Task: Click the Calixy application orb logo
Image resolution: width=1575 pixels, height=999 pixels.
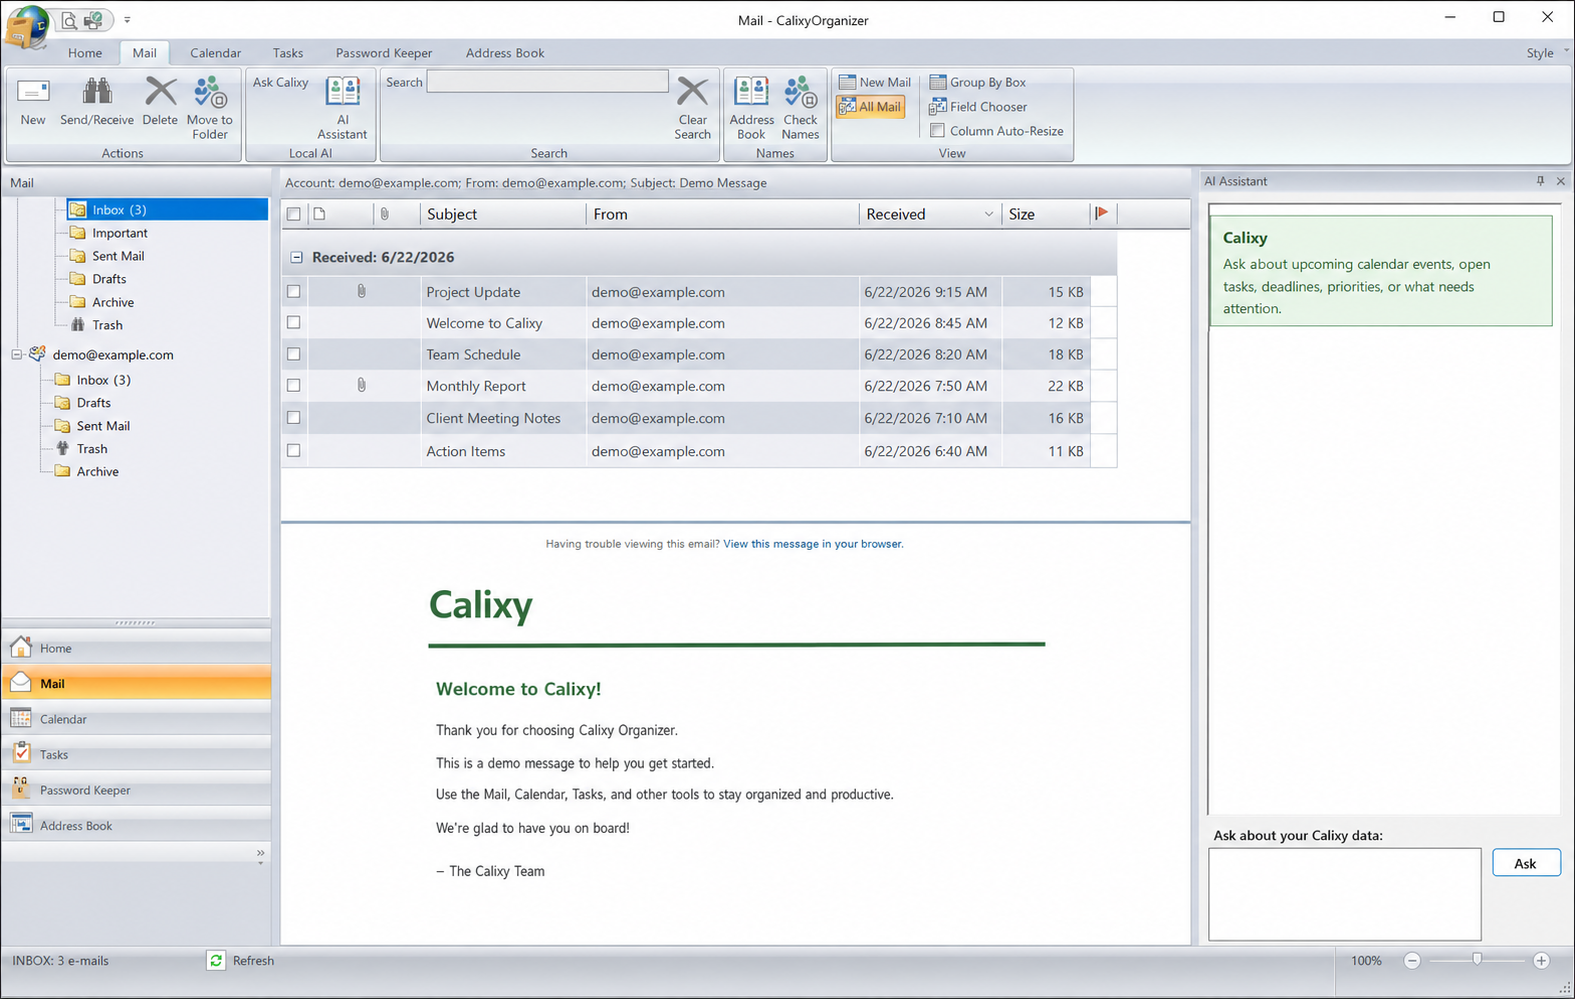Action: [27, 26]
